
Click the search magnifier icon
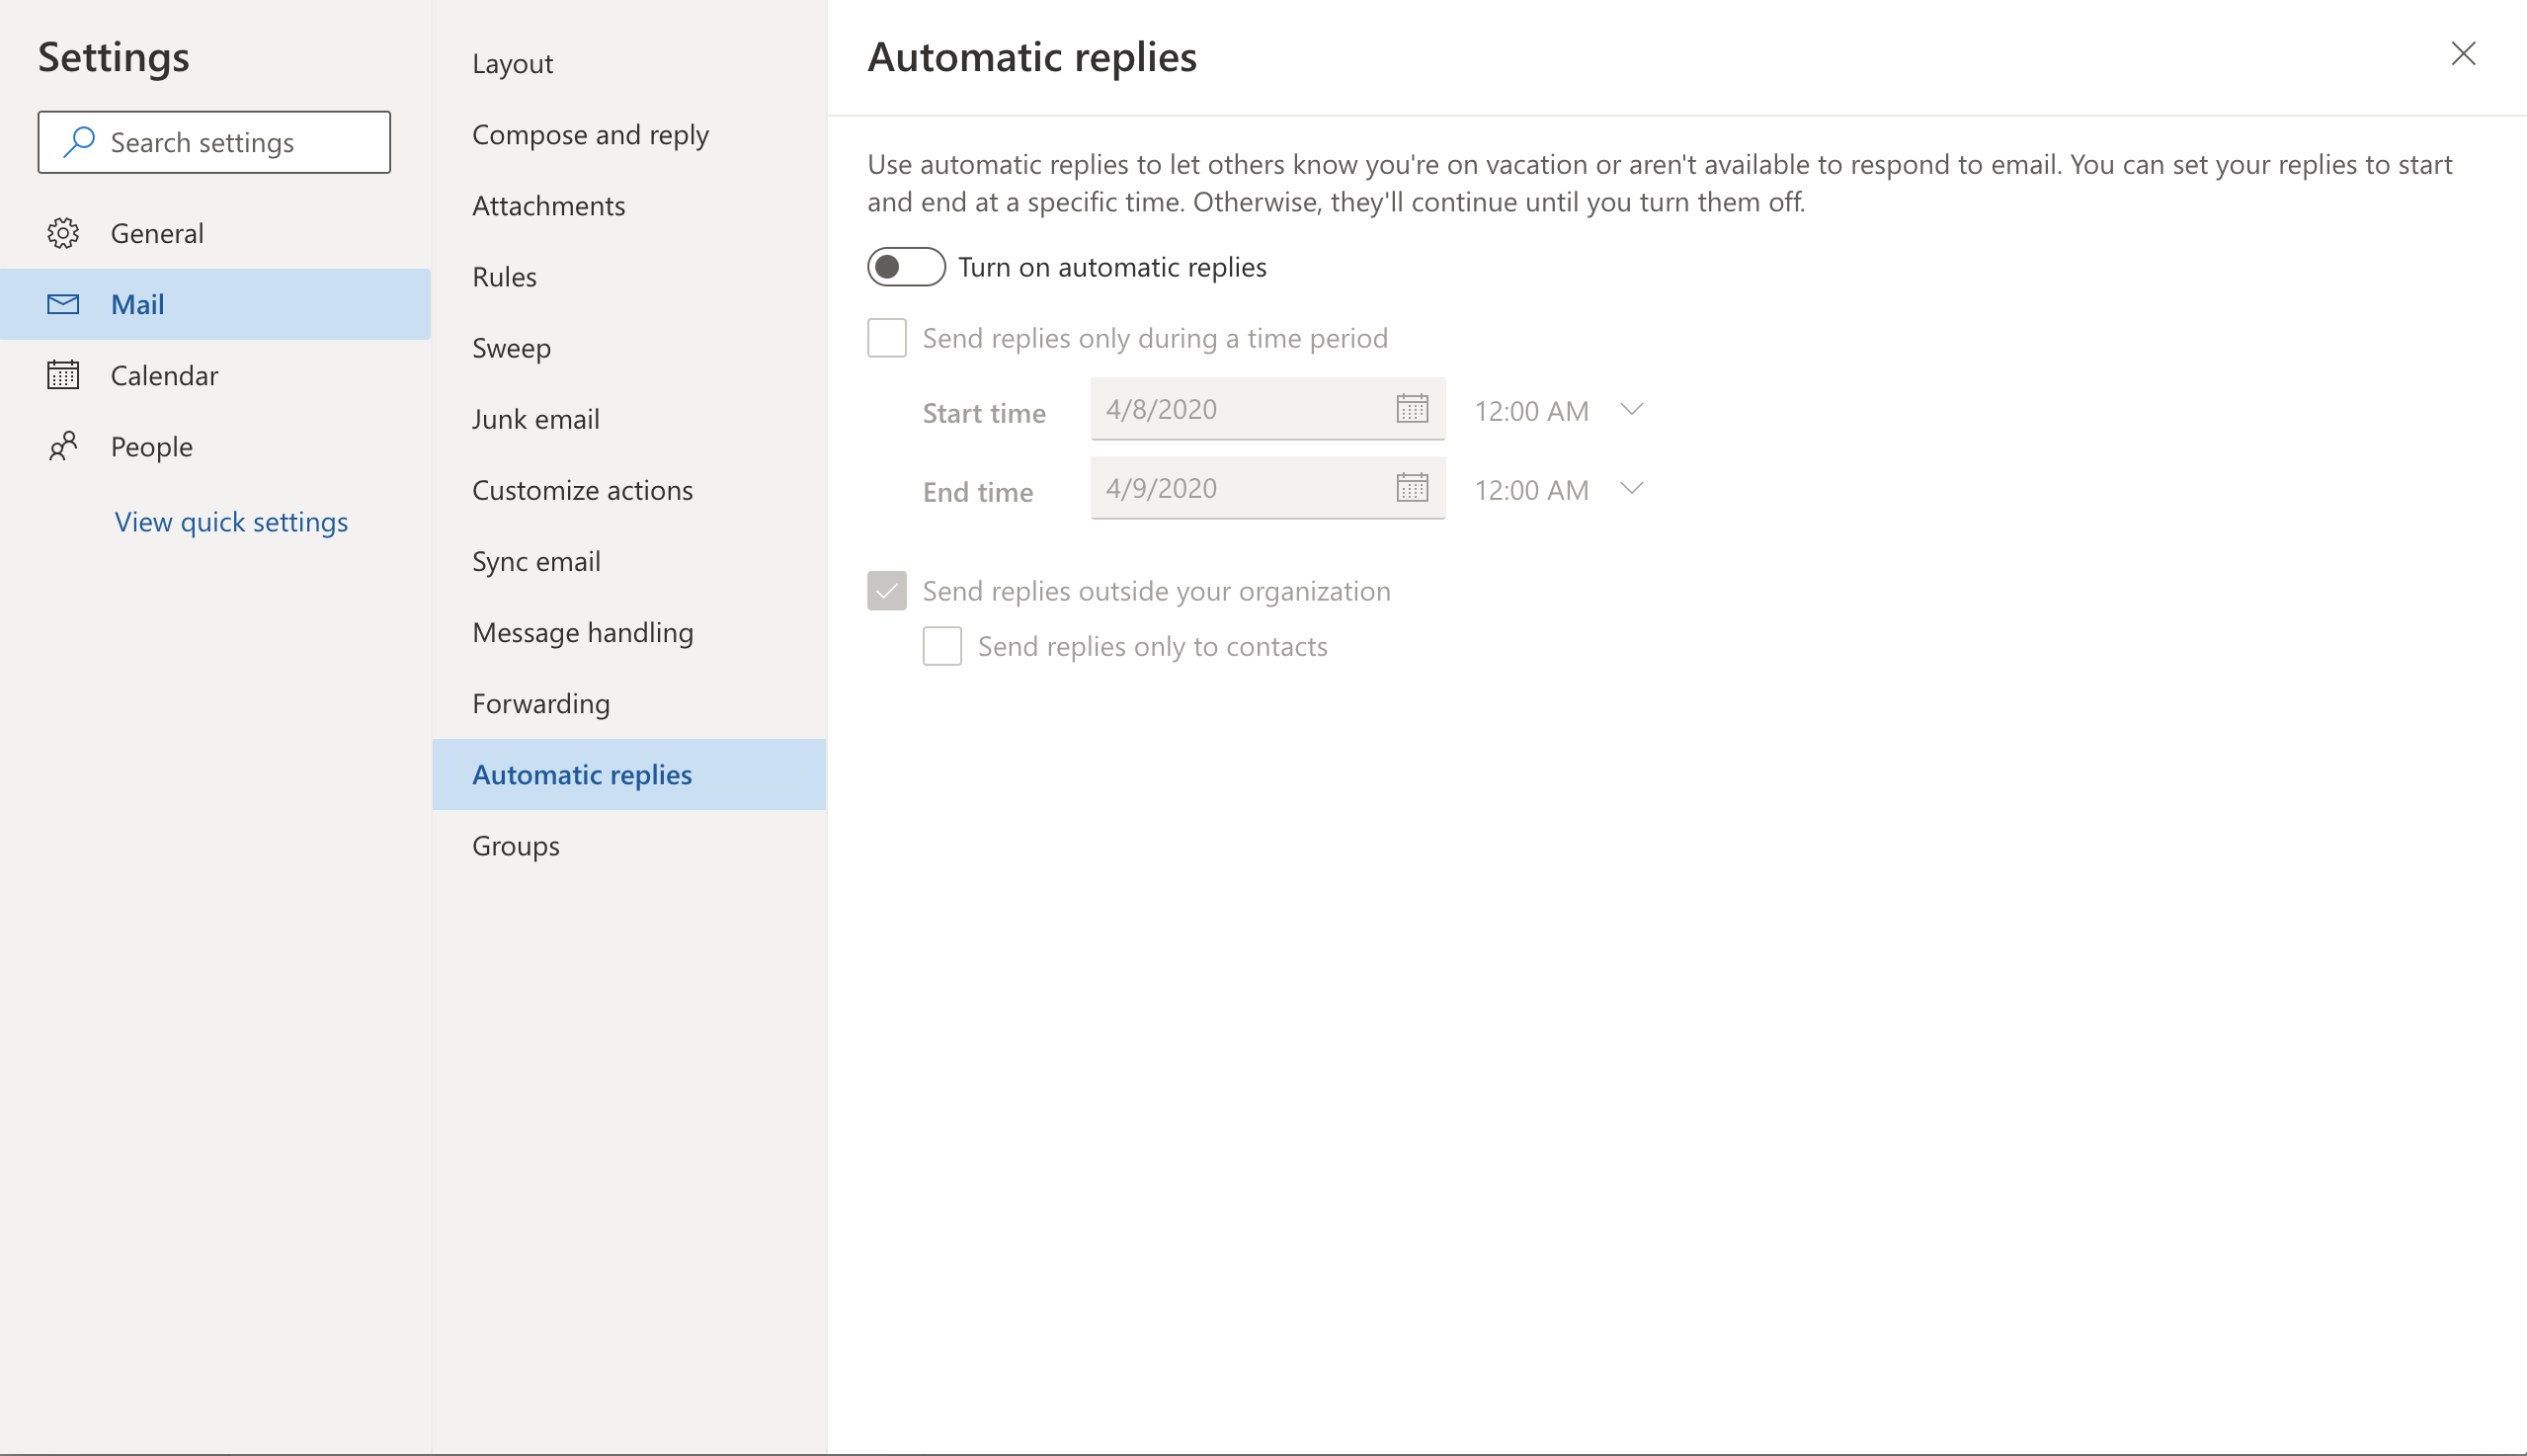pos(79,142)
